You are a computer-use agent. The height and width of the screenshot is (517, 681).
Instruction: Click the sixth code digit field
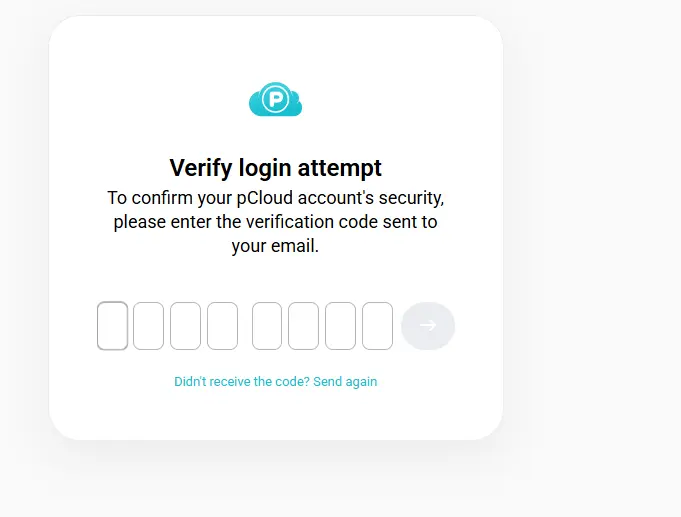tap(303, 326)
